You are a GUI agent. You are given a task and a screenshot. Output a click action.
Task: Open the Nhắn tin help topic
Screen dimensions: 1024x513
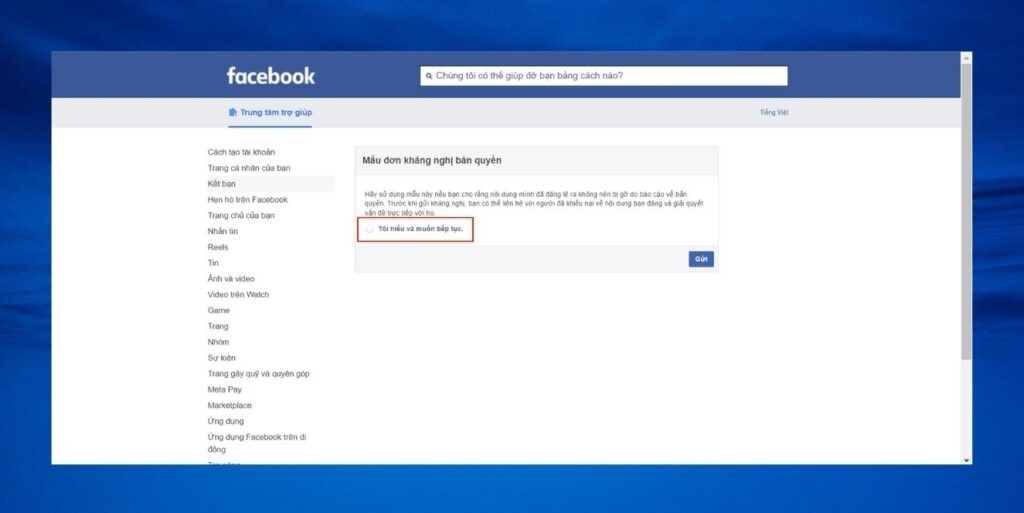(x=223, y=231)
